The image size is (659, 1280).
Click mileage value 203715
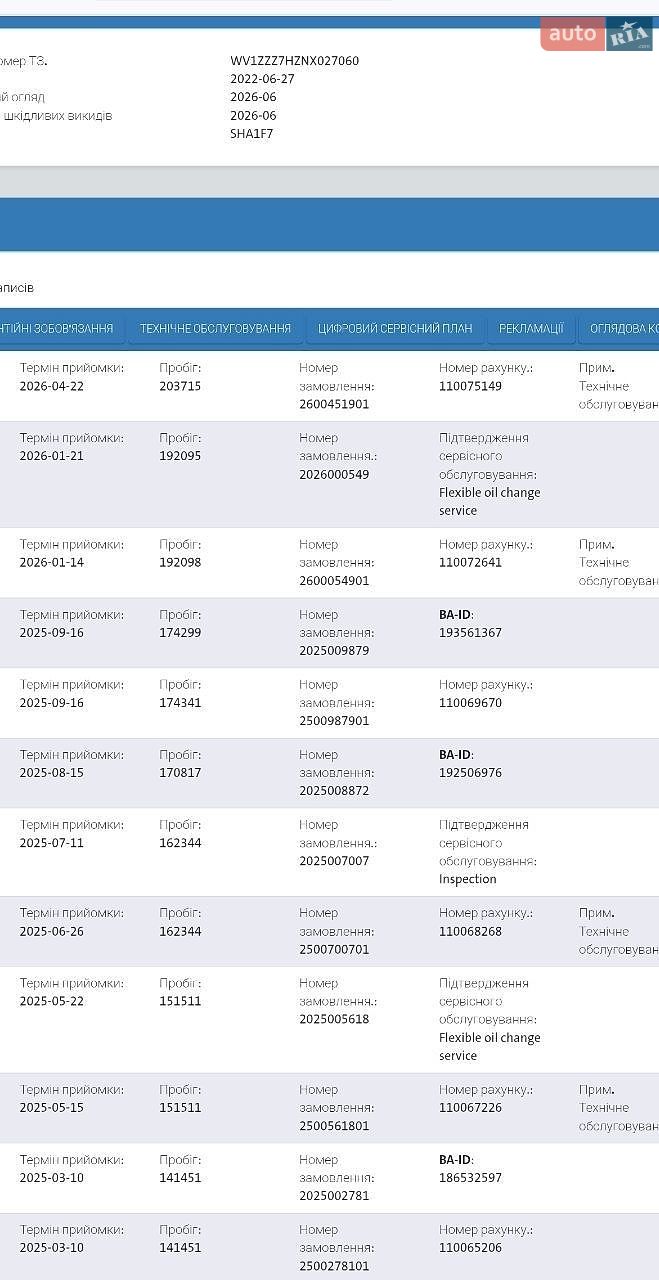tap(180, 386)
